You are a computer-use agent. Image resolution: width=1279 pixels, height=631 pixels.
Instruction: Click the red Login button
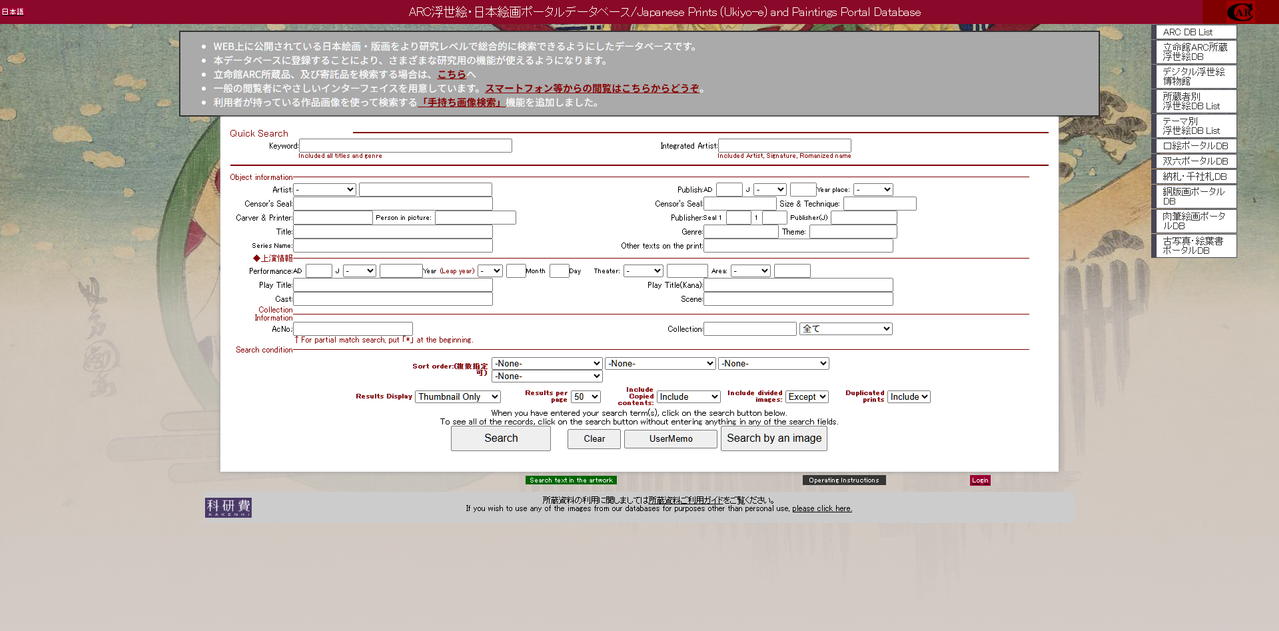pyautogui.click(x=980, y=480)
